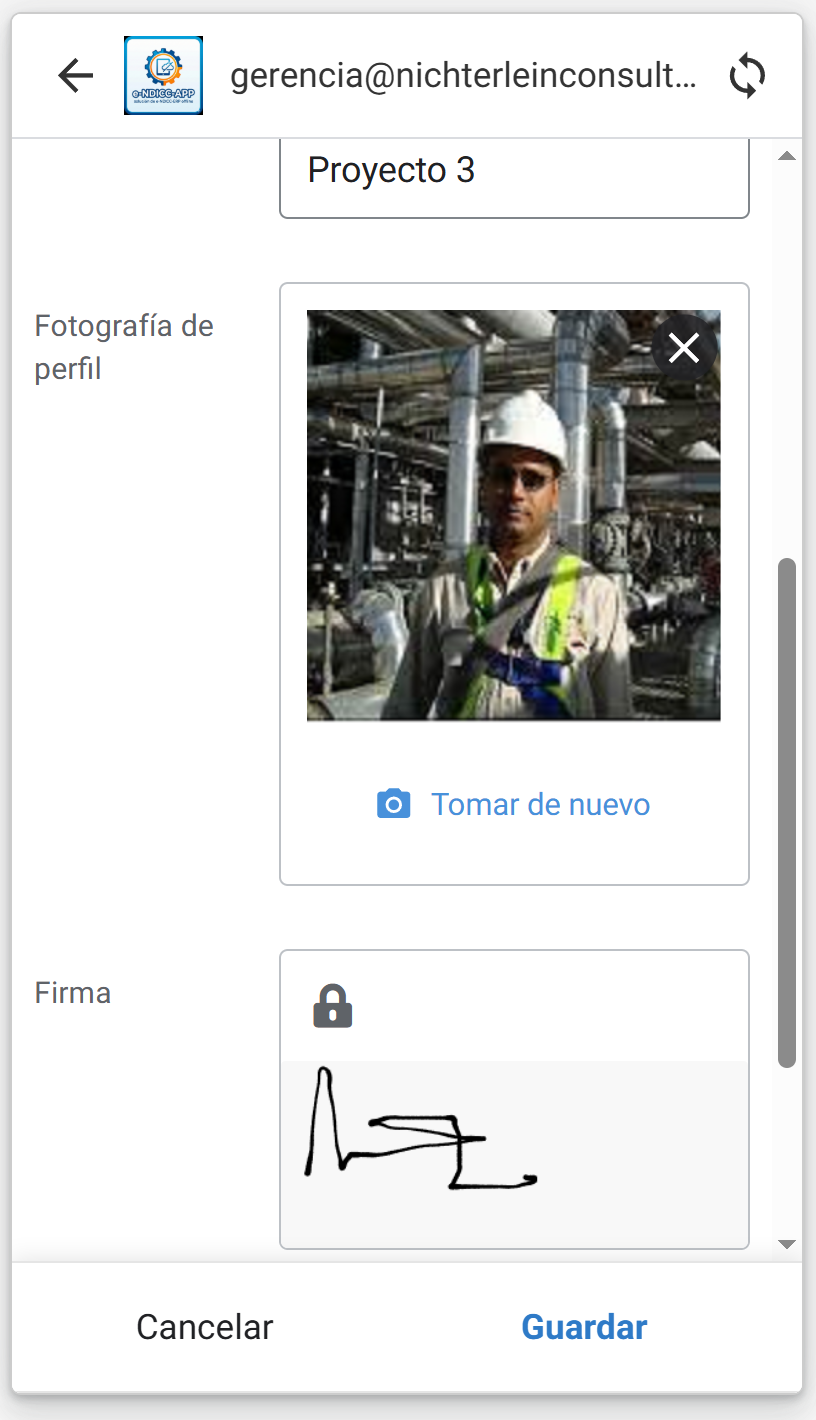
Task: Click the camera icon to retake
Action: [x=393, y=804]
